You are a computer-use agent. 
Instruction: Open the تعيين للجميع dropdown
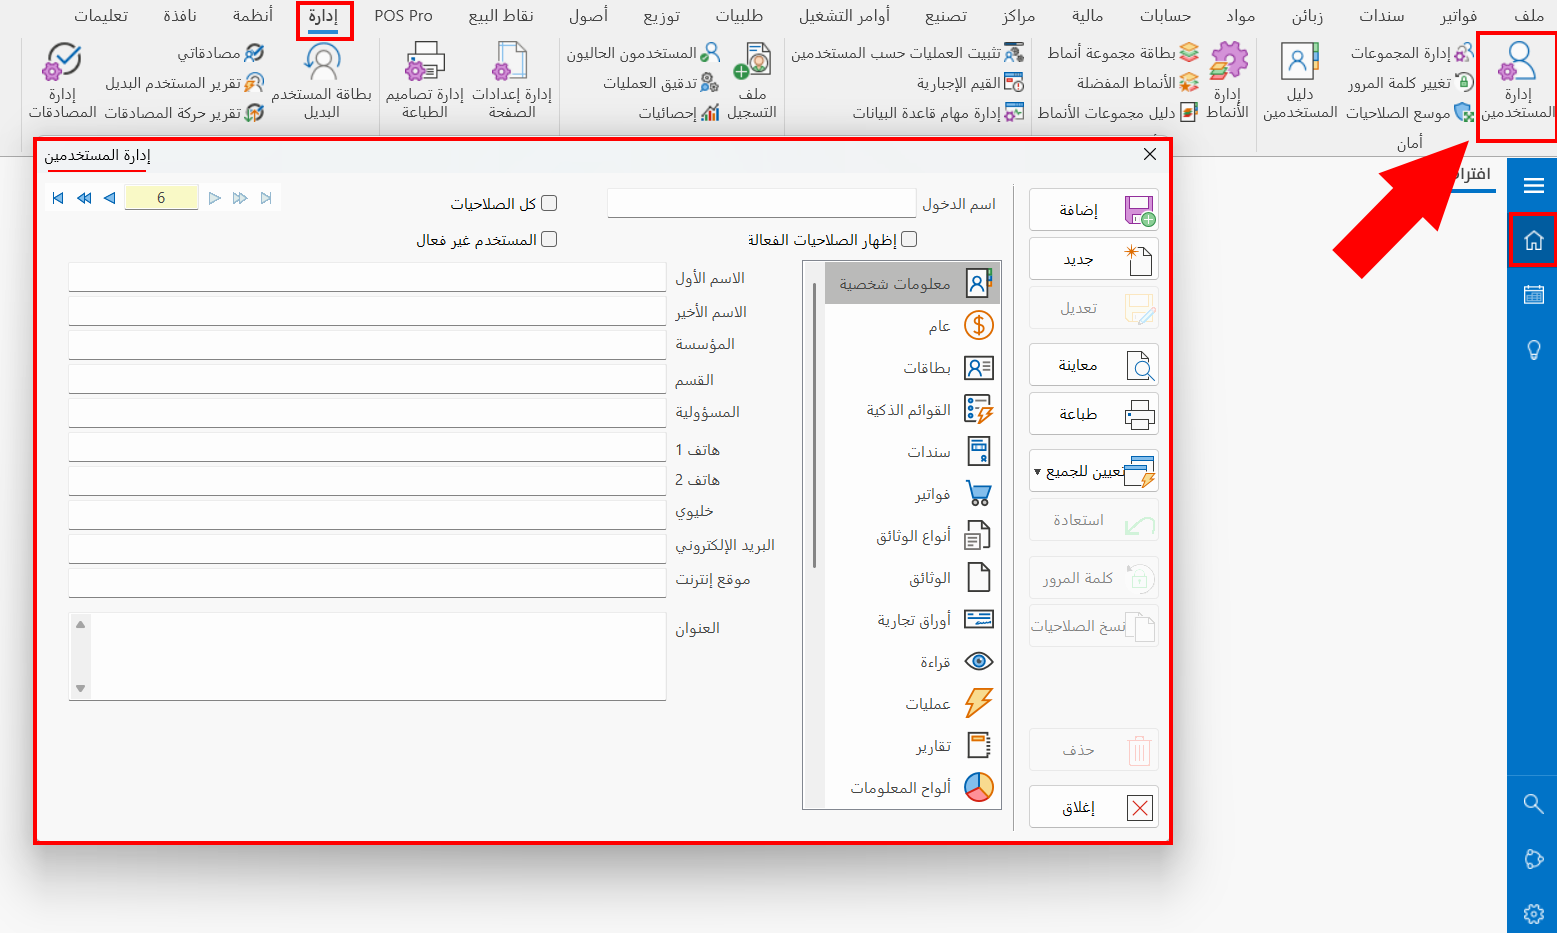tap(1093, 470)
